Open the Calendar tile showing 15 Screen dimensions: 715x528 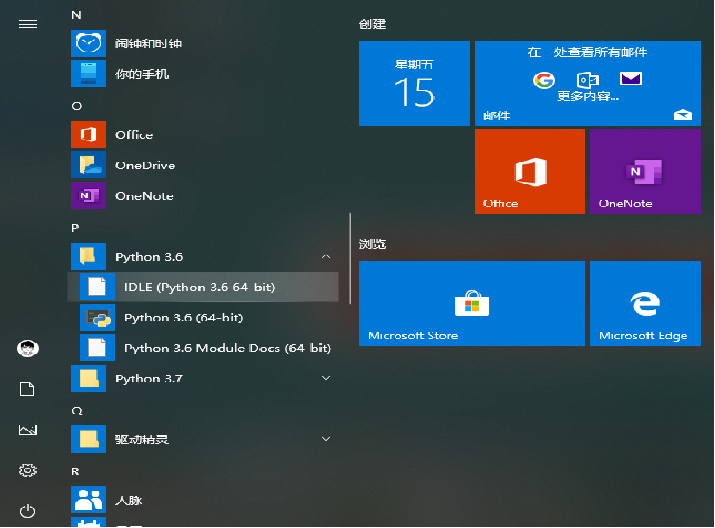(414, 83)
